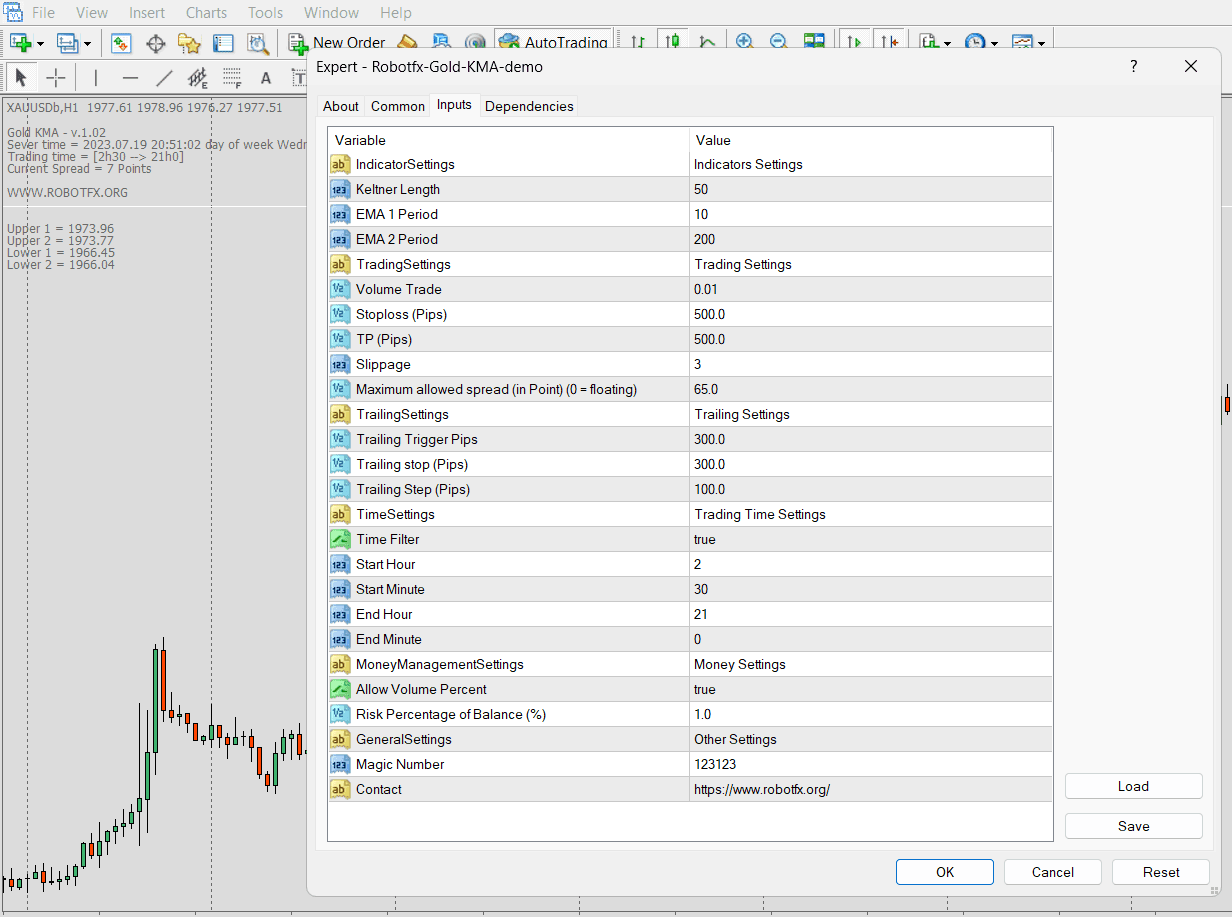Screen dimensions: 1232x917
Task: Expand the New Chart dropdown arrow
Action: pos(41,44)
